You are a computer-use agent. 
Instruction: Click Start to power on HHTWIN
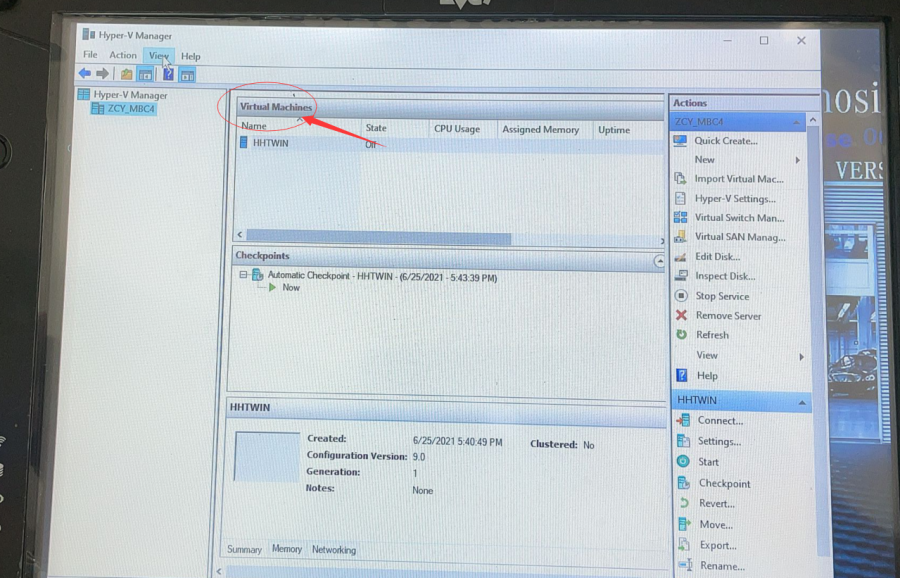707,462
